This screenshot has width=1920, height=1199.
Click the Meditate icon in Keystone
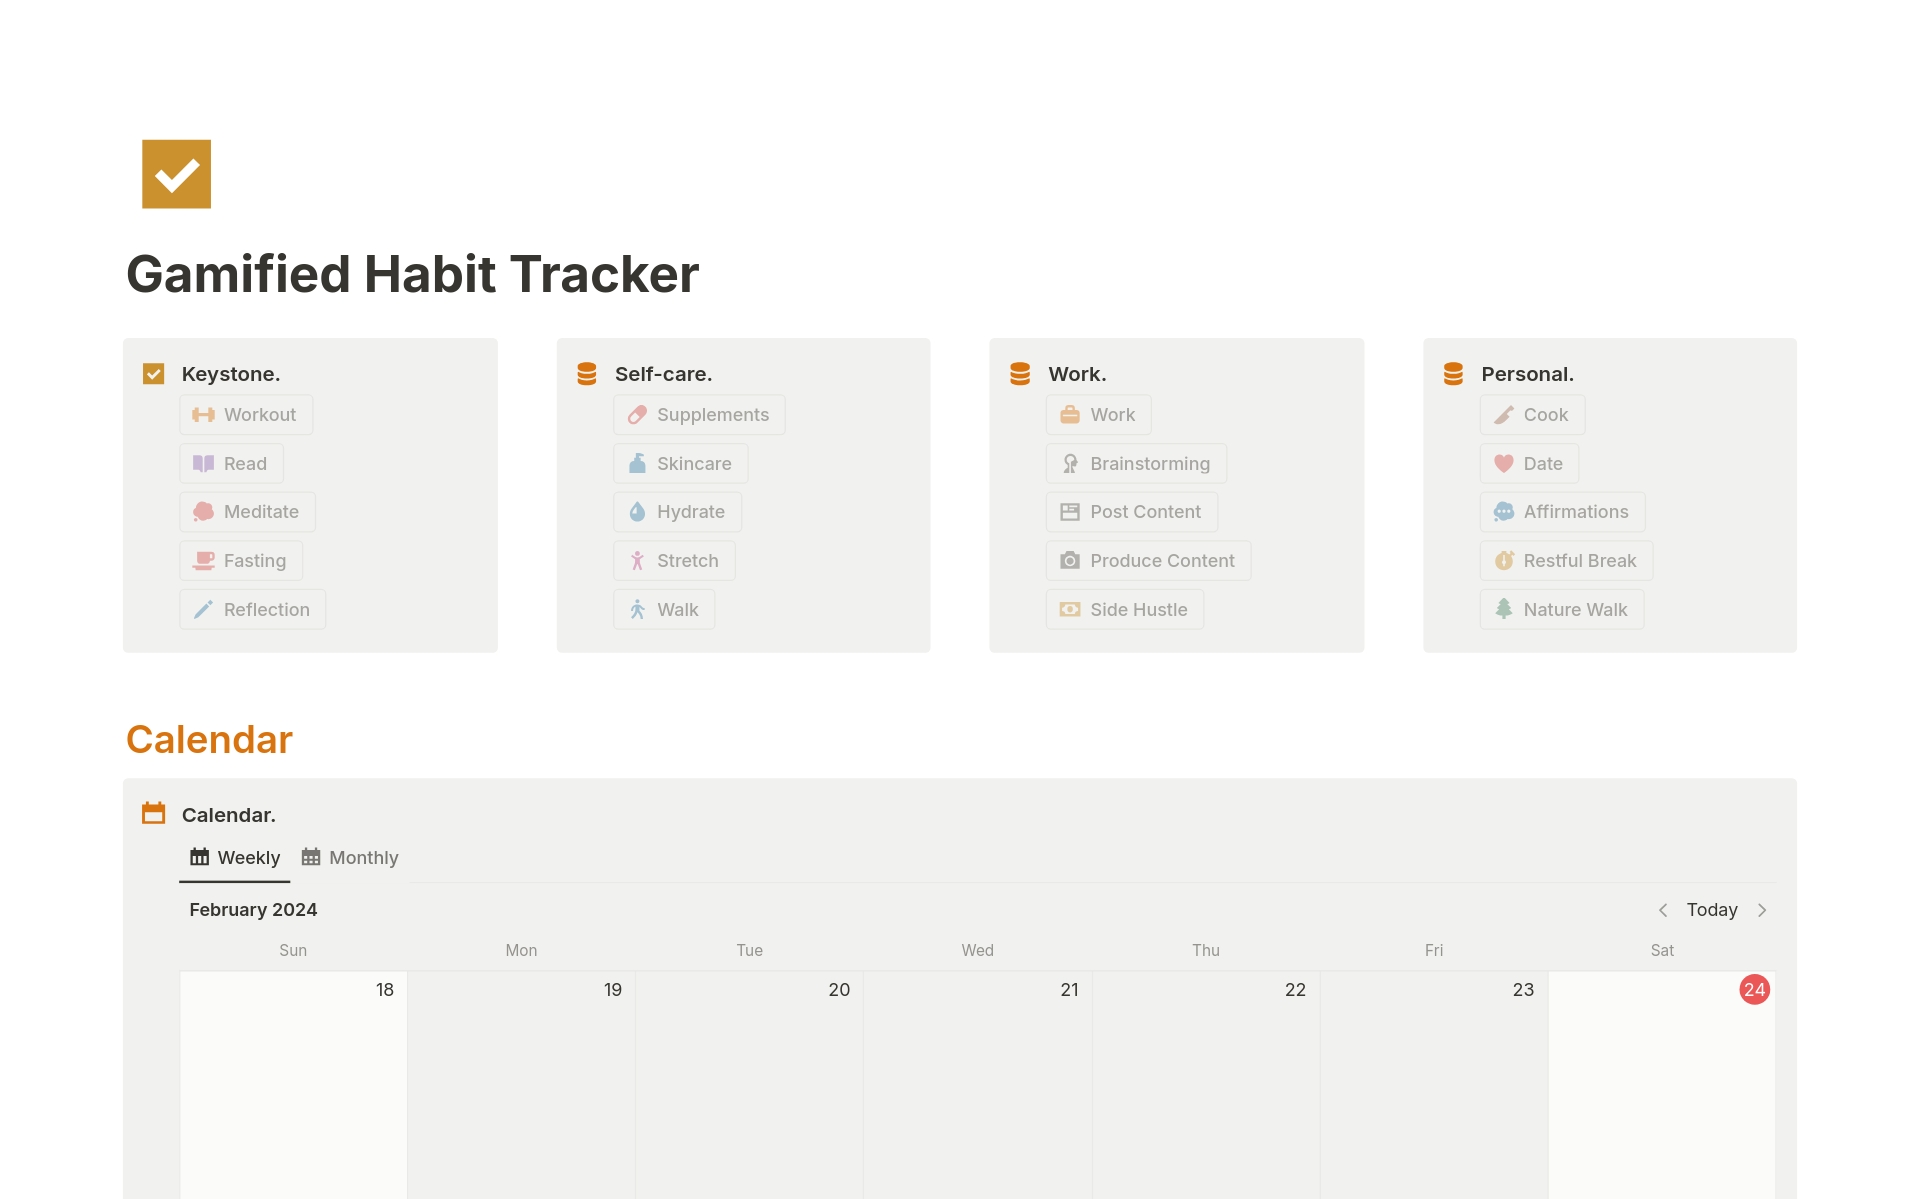204,511
